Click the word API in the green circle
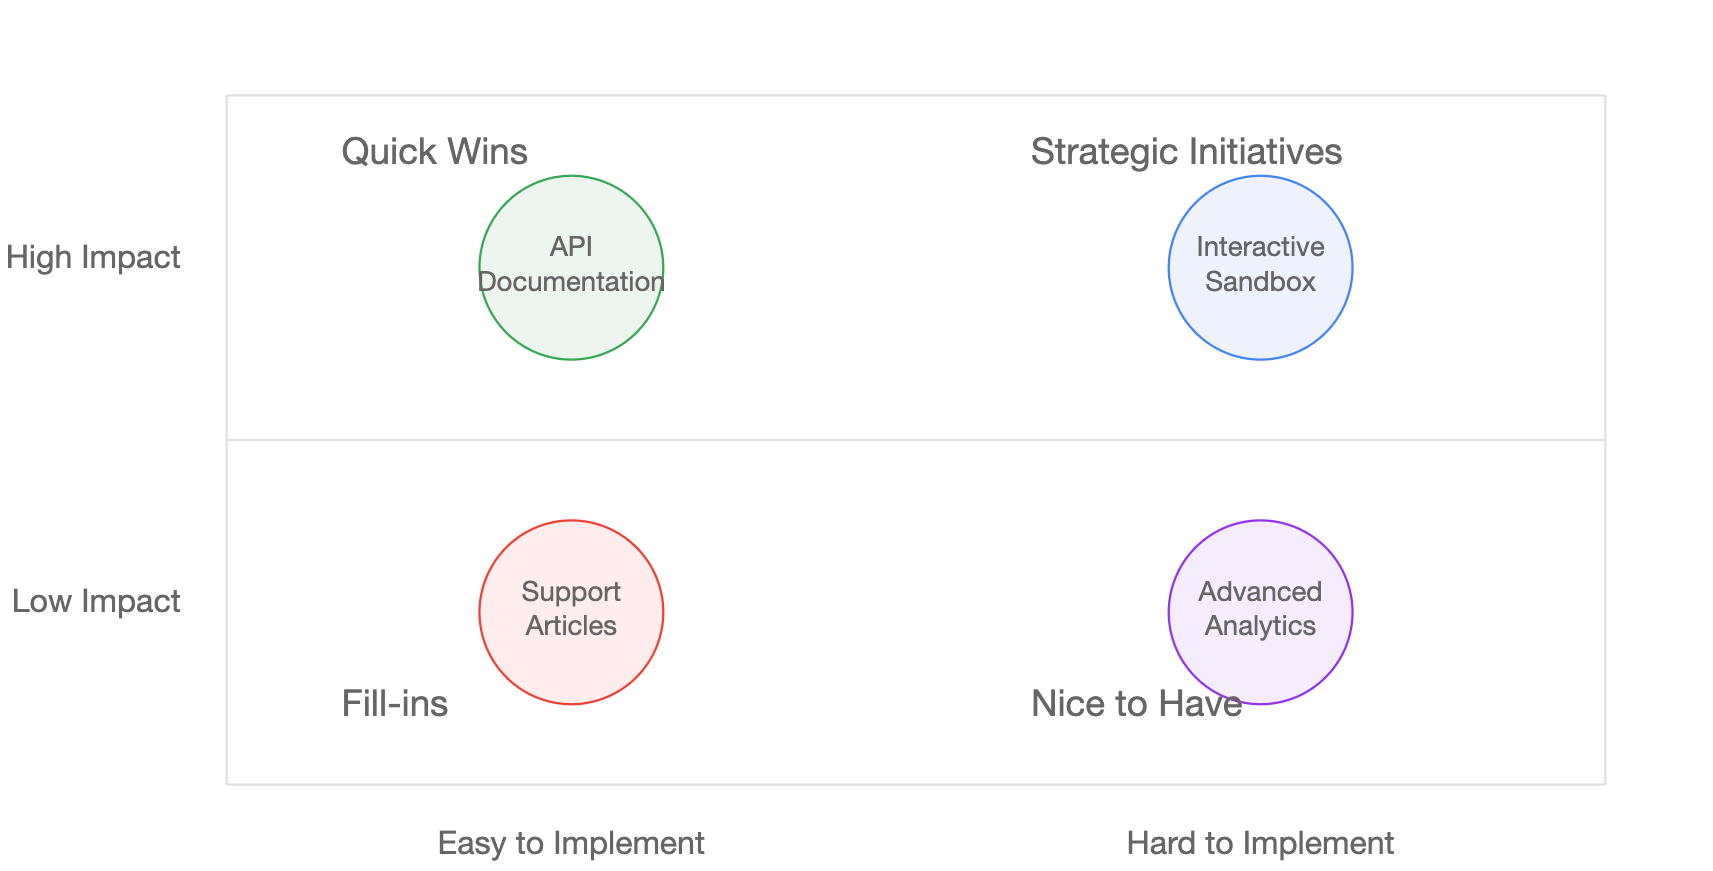This screenshot has height=871, width=1713. coord(571,247)
